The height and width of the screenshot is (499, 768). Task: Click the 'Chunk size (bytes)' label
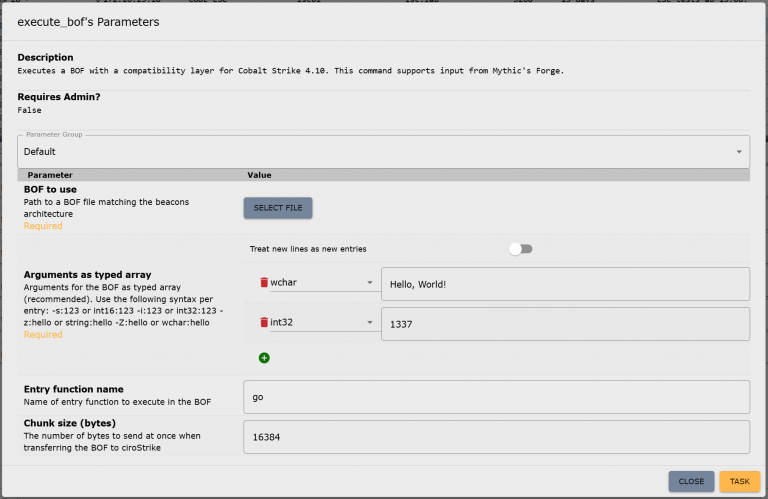(72, 424)
